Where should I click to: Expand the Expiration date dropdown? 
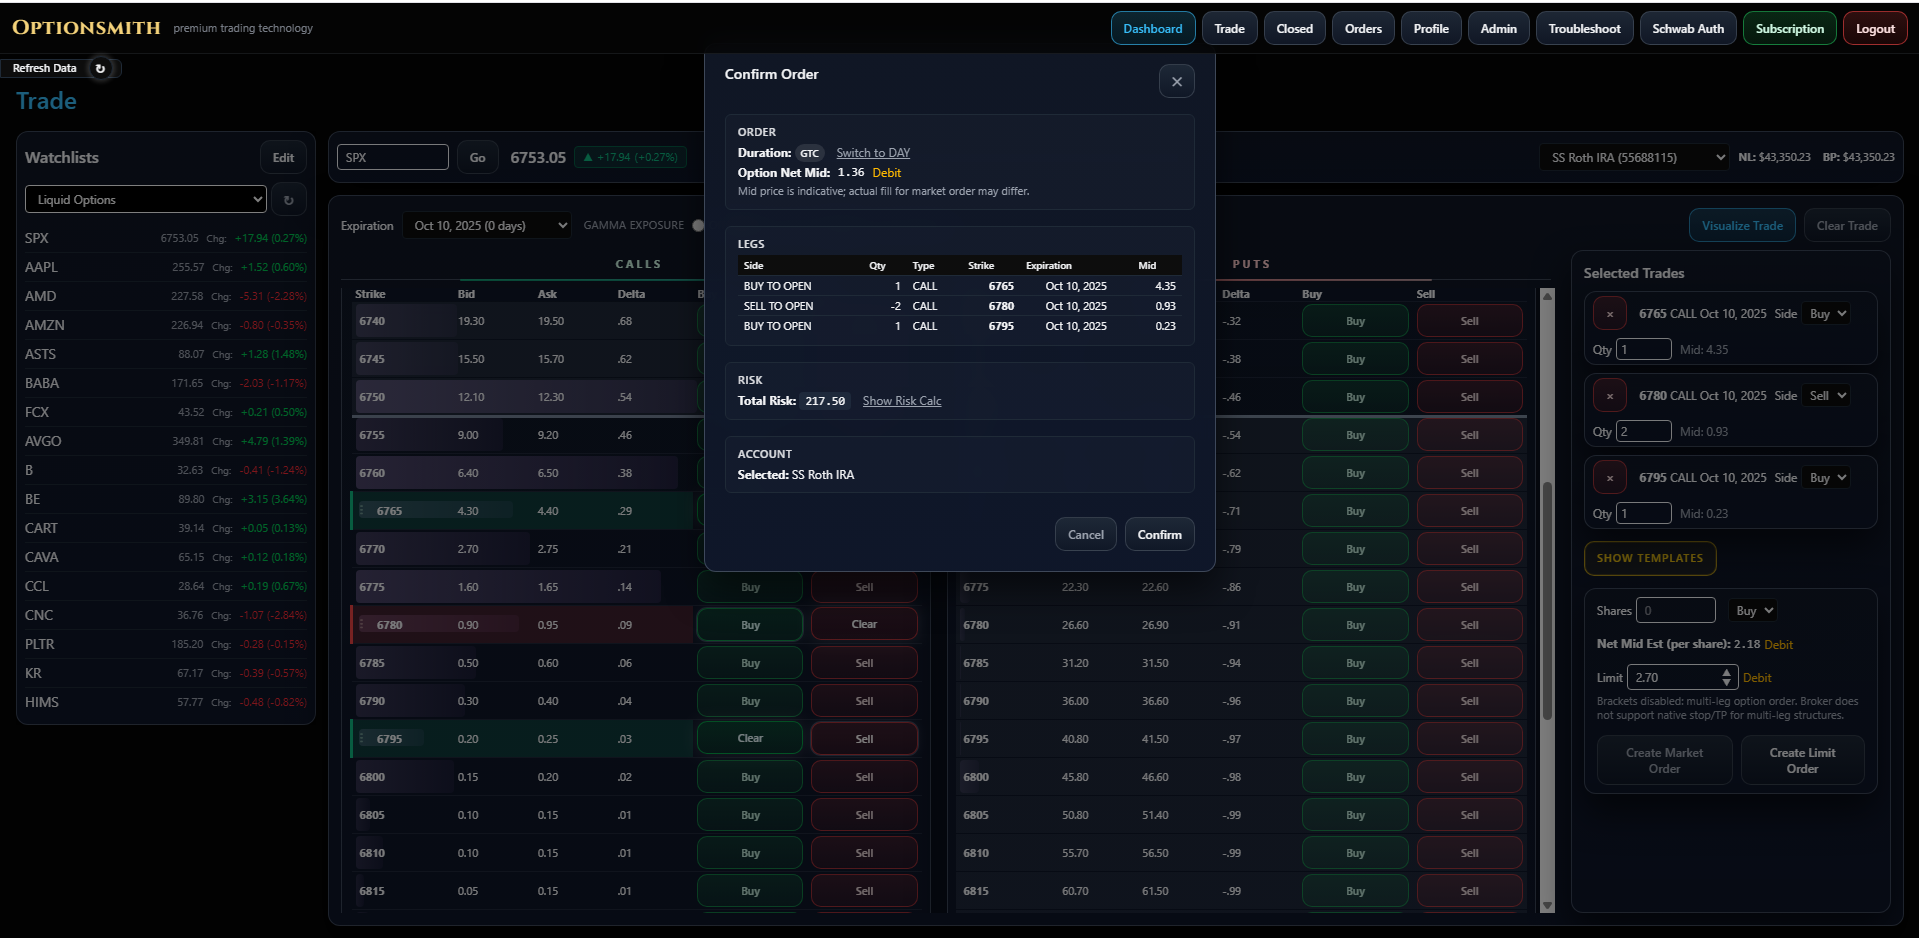pos(488,226)
